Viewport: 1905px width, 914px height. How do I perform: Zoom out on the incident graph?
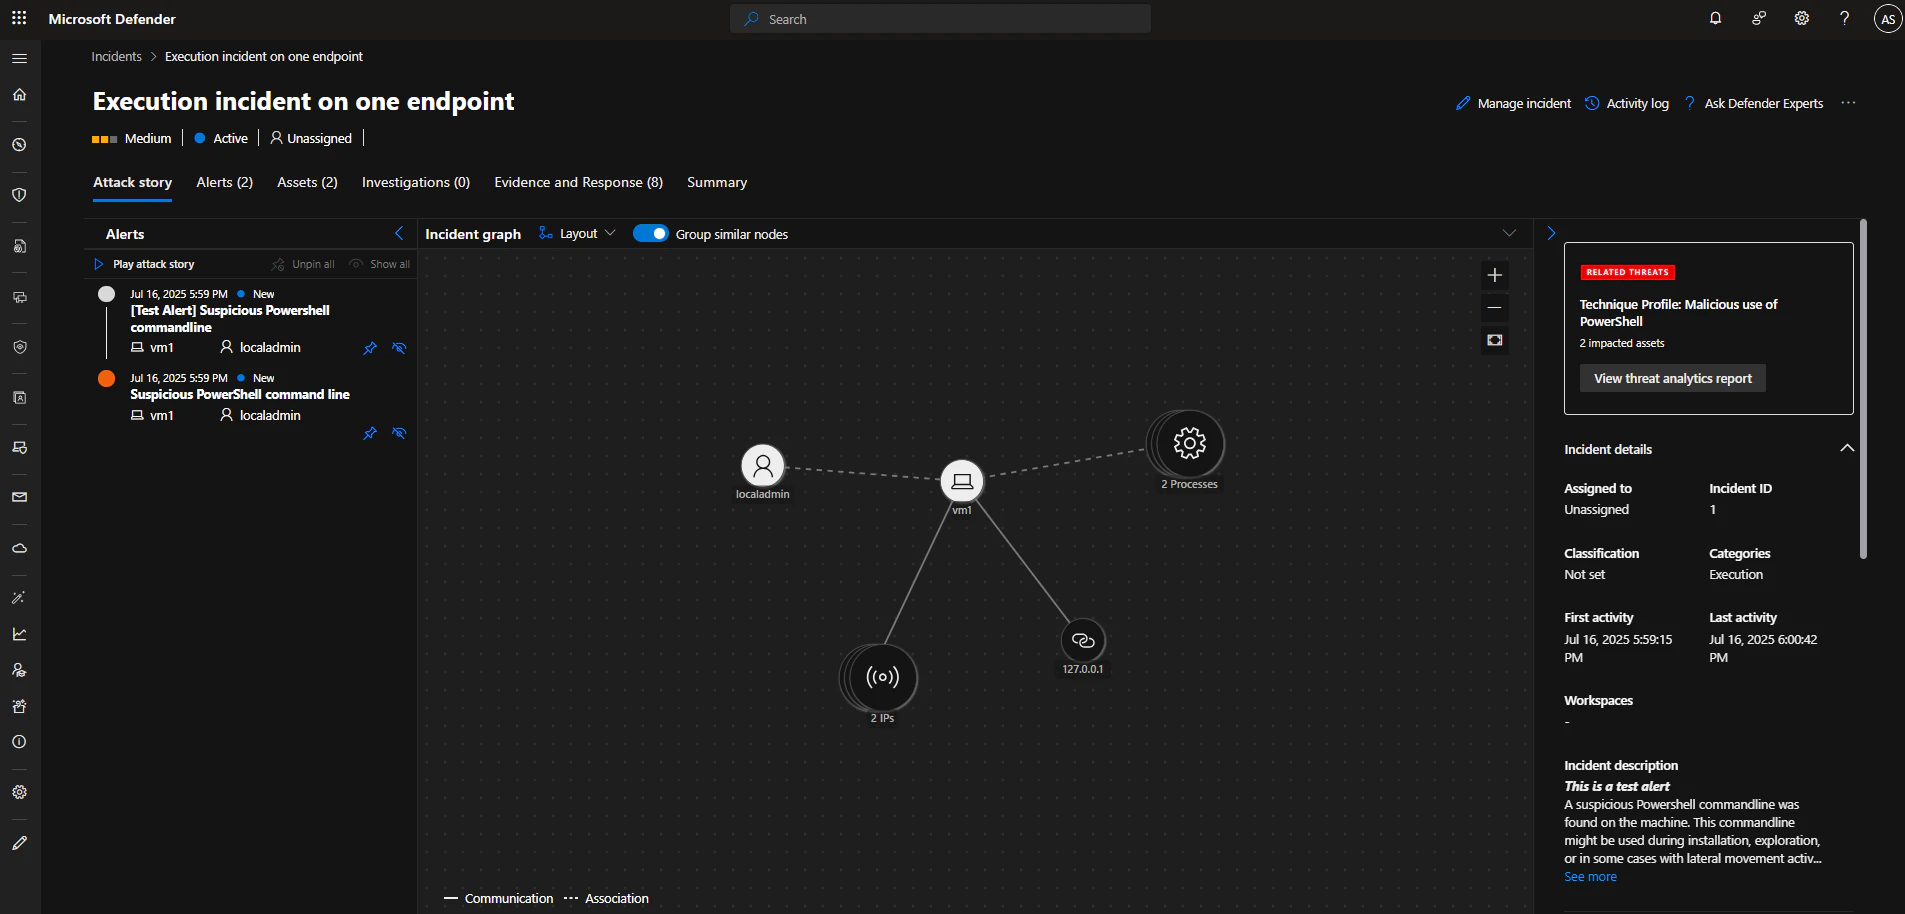click(1495, 308)
